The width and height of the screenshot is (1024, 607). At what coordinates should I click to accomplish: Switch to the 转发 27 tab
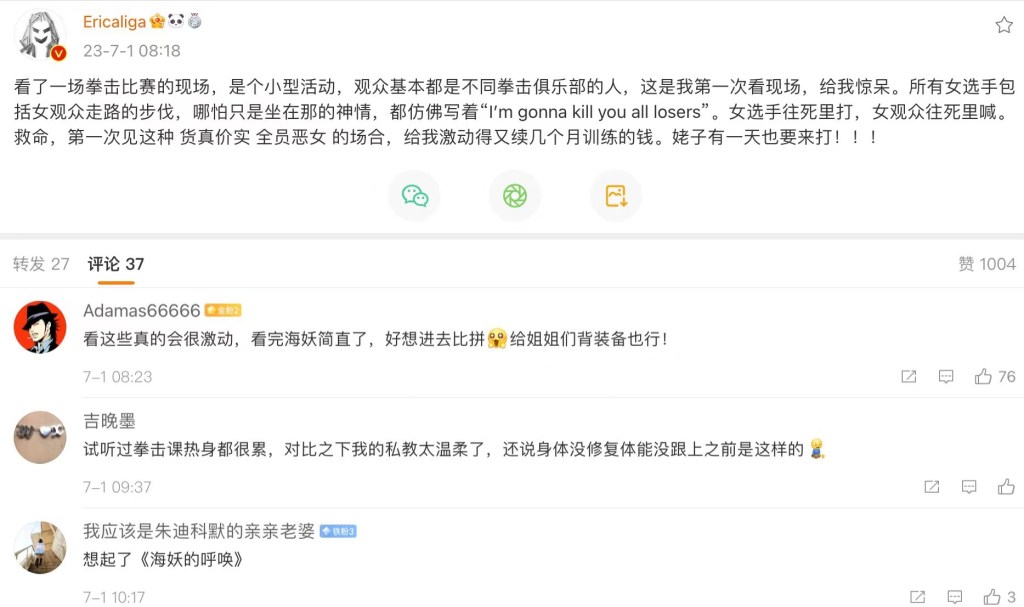pos(41,264)
